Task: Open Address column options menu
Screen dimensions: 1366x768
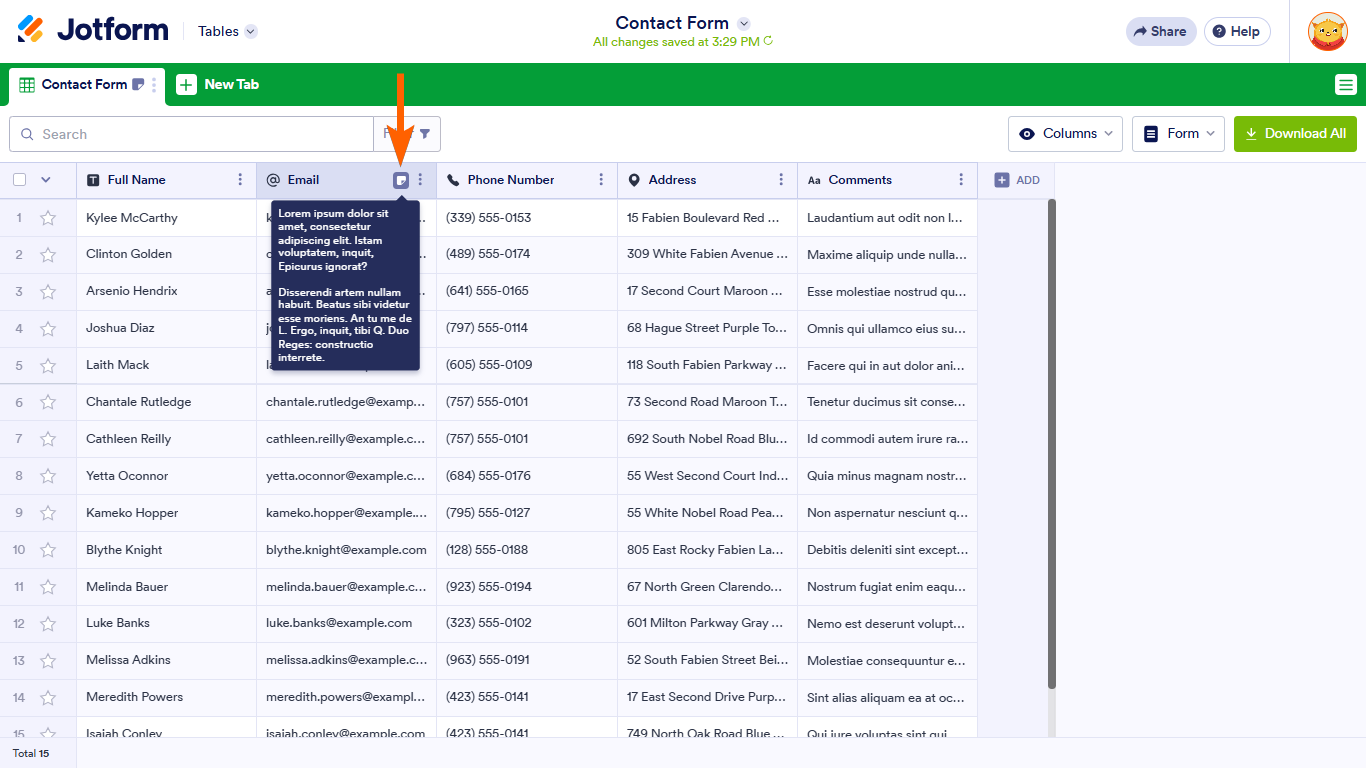Action: pyautogui.click(x=781, y=180)
